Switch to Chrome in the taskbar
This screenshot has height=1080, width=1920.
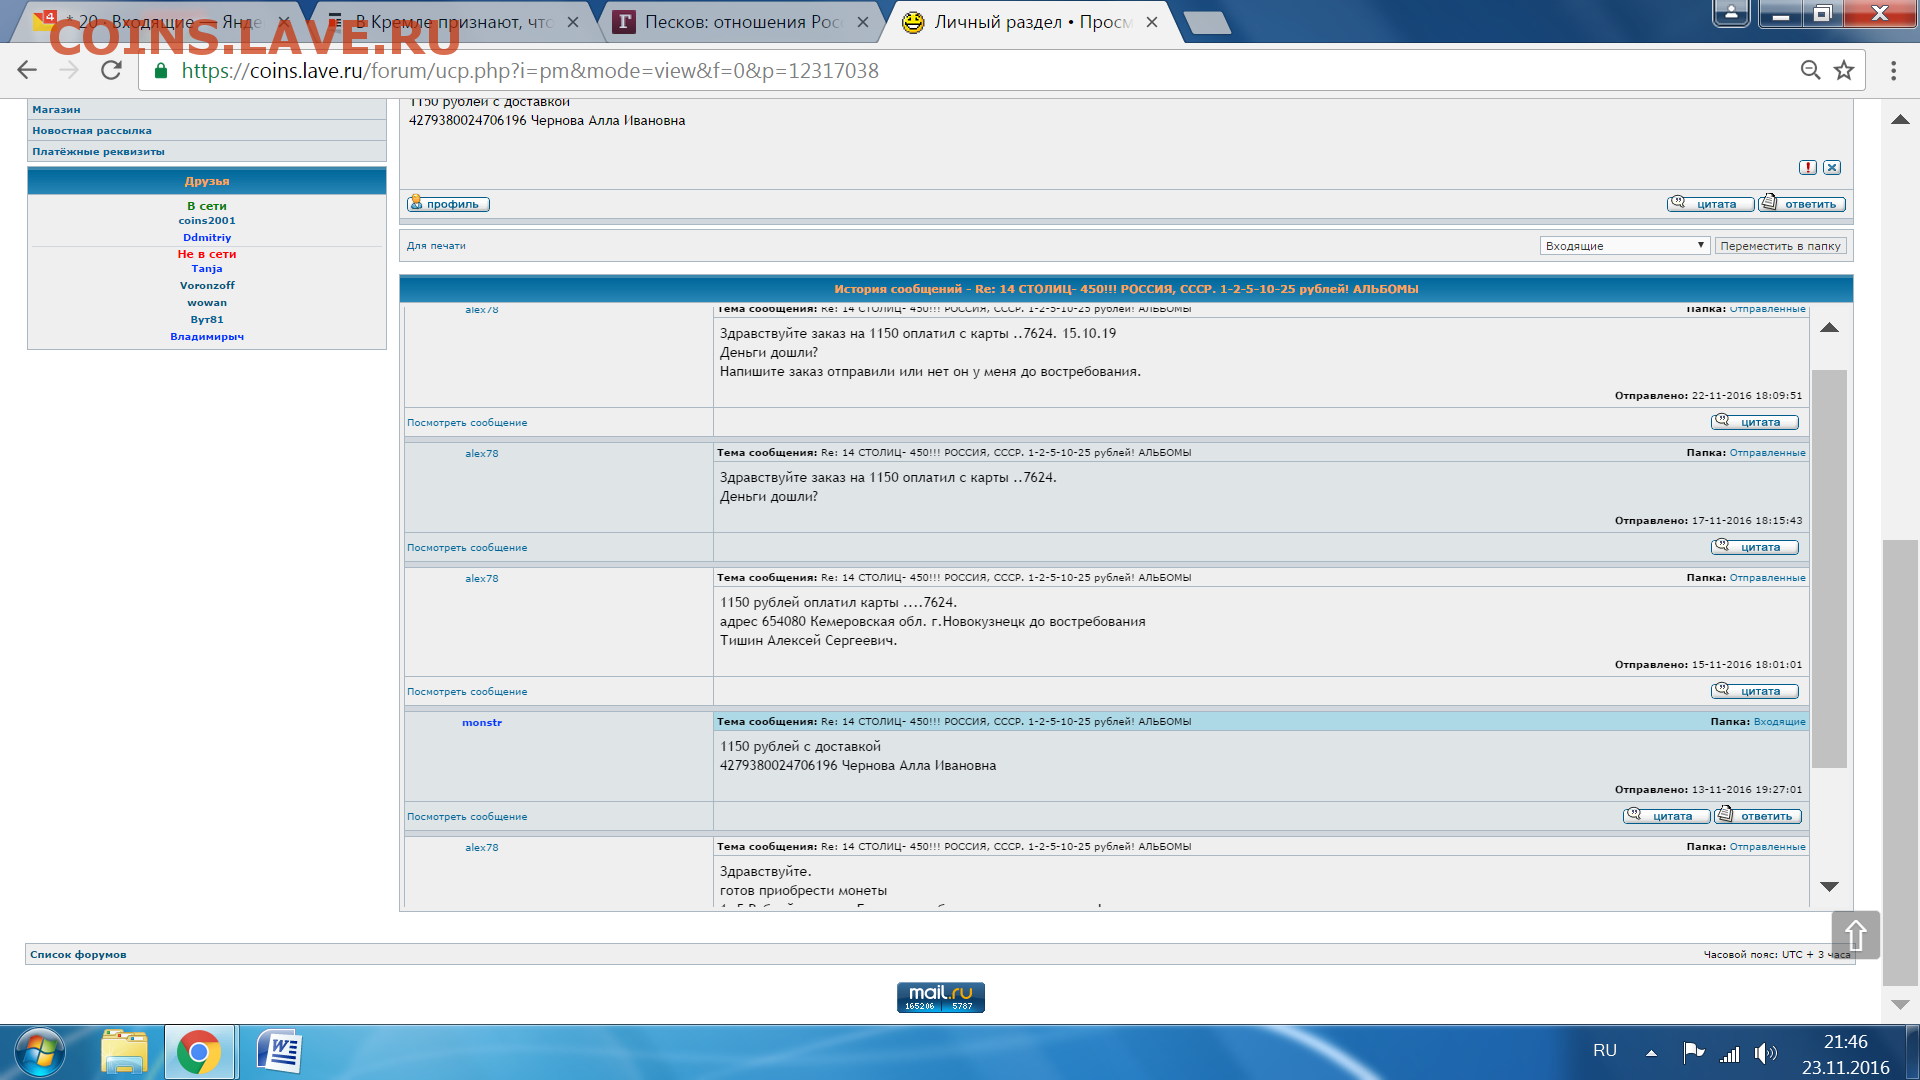199,1053
